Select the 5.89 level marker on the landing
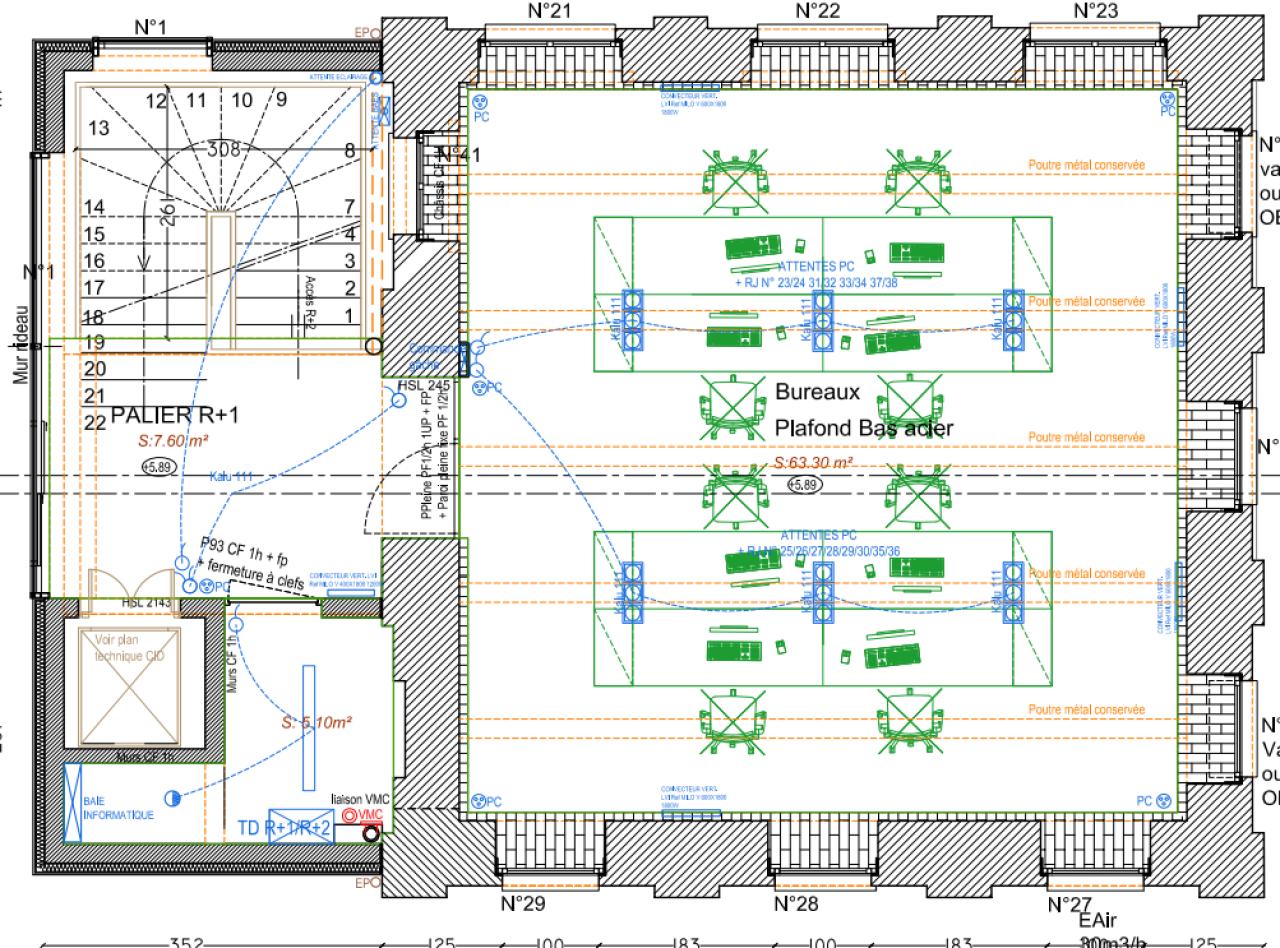The image size is (1280, 948). [x=157, y=466]
